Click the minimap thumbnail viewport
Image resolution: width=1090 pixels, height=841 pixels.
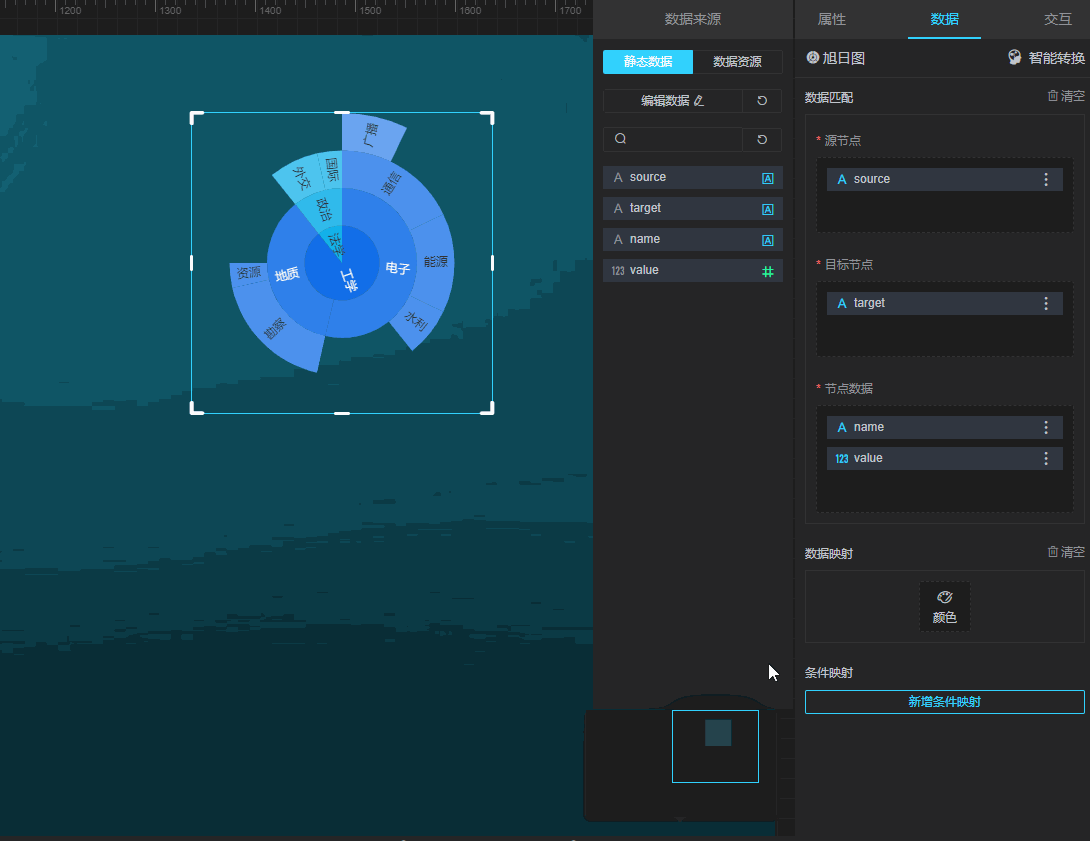[715, 746]
